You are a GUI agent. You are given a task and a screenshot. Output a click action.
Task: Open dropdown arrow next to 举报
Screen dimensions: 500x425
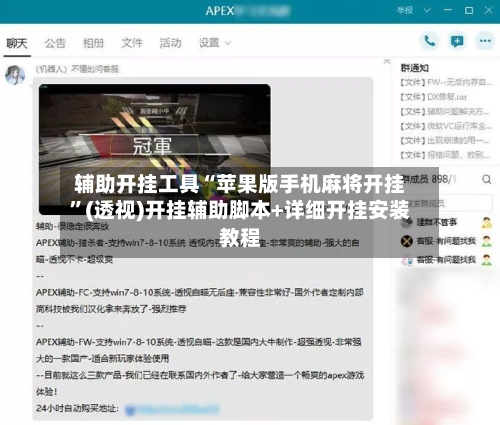[x=427, y=11]
